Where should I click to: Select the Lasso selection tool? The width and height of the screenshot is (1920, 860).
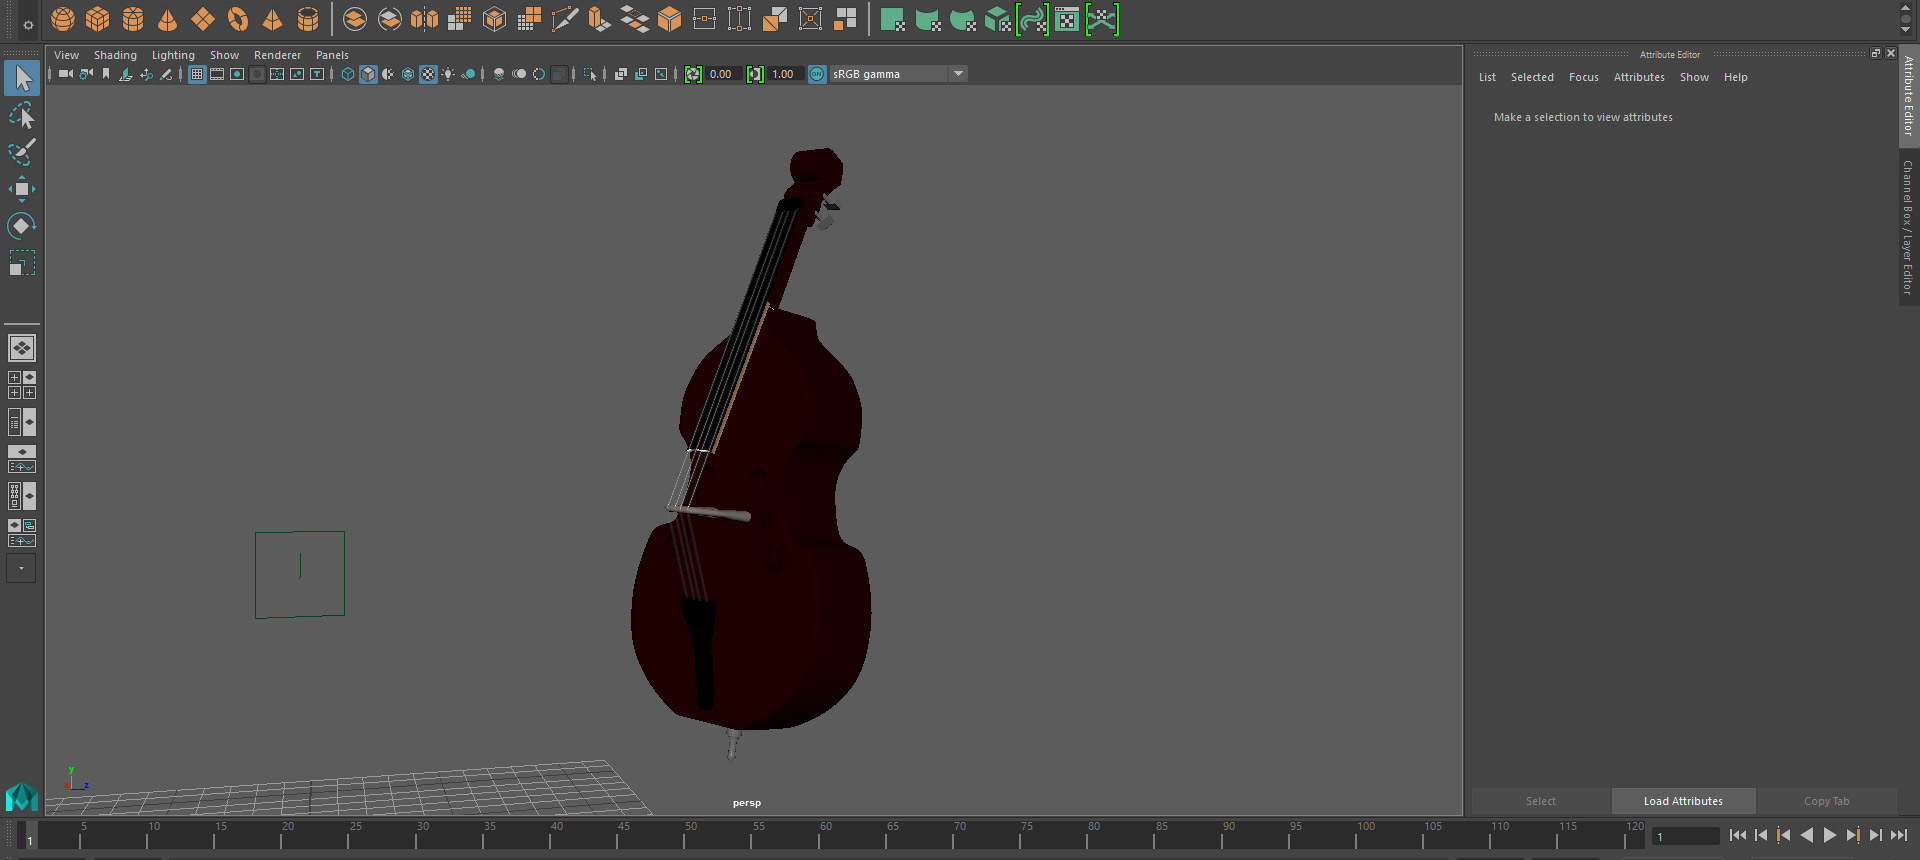tap(22, 116)
